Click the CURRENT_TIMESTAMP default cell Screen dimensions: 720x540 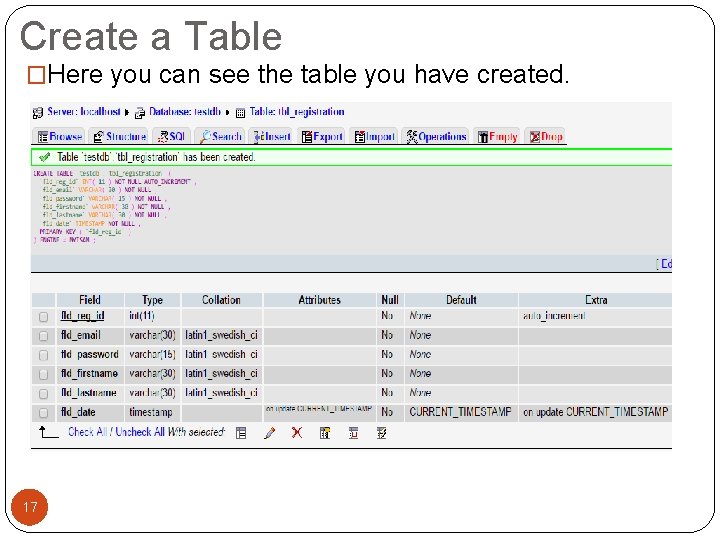tap(460, 412)
